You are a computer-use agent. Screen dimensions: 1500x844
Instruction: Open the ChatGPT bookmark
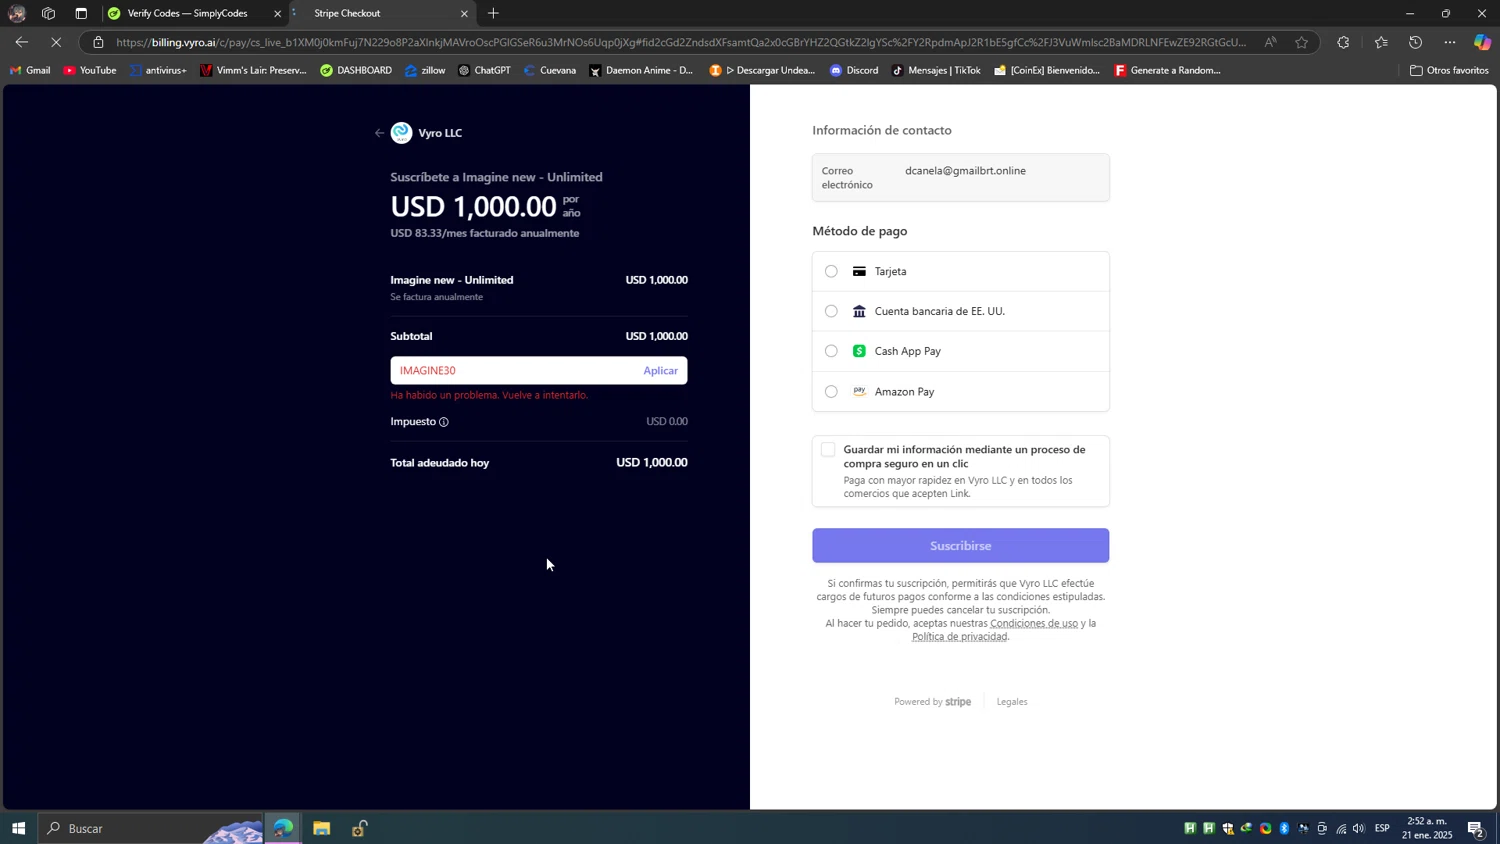tap(484, 70)
